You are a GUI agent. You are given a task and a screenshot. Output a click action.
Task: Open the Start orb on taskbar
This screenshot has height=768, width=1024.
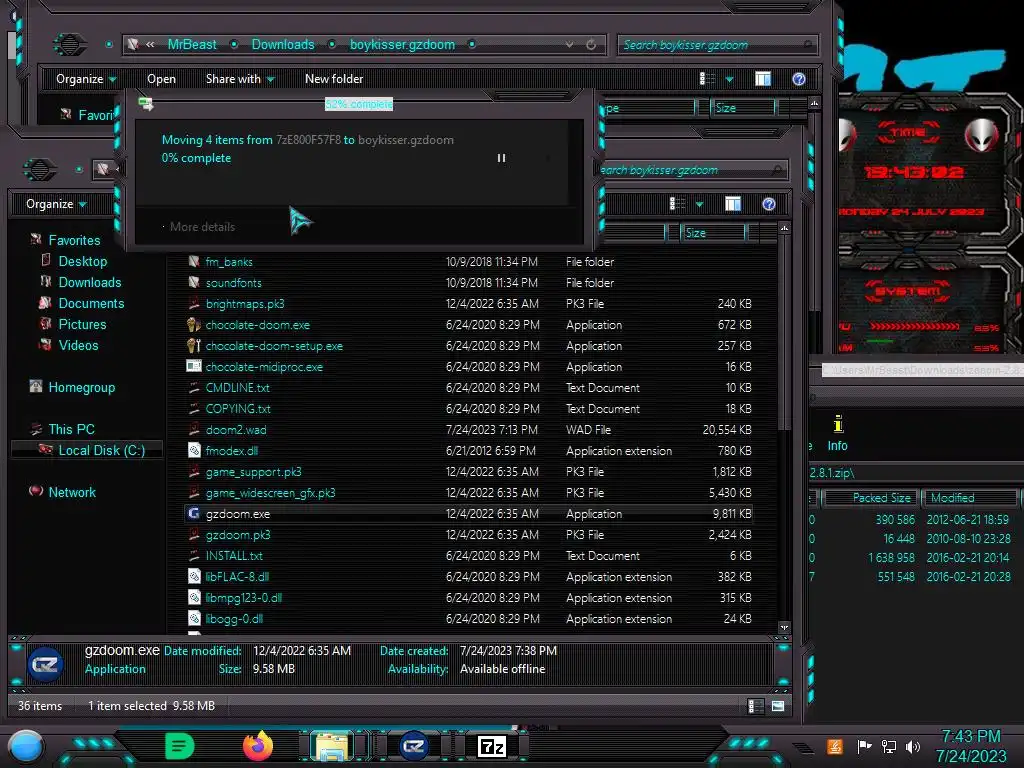(x=26, y=746)
